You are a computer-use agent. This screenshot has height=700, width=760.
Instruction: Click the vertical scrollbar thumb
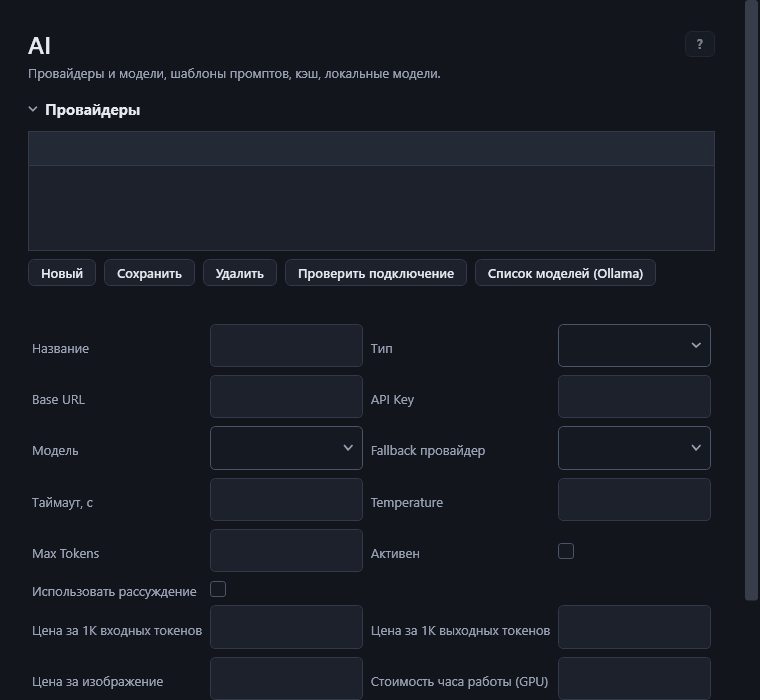(x=751, y=301)
